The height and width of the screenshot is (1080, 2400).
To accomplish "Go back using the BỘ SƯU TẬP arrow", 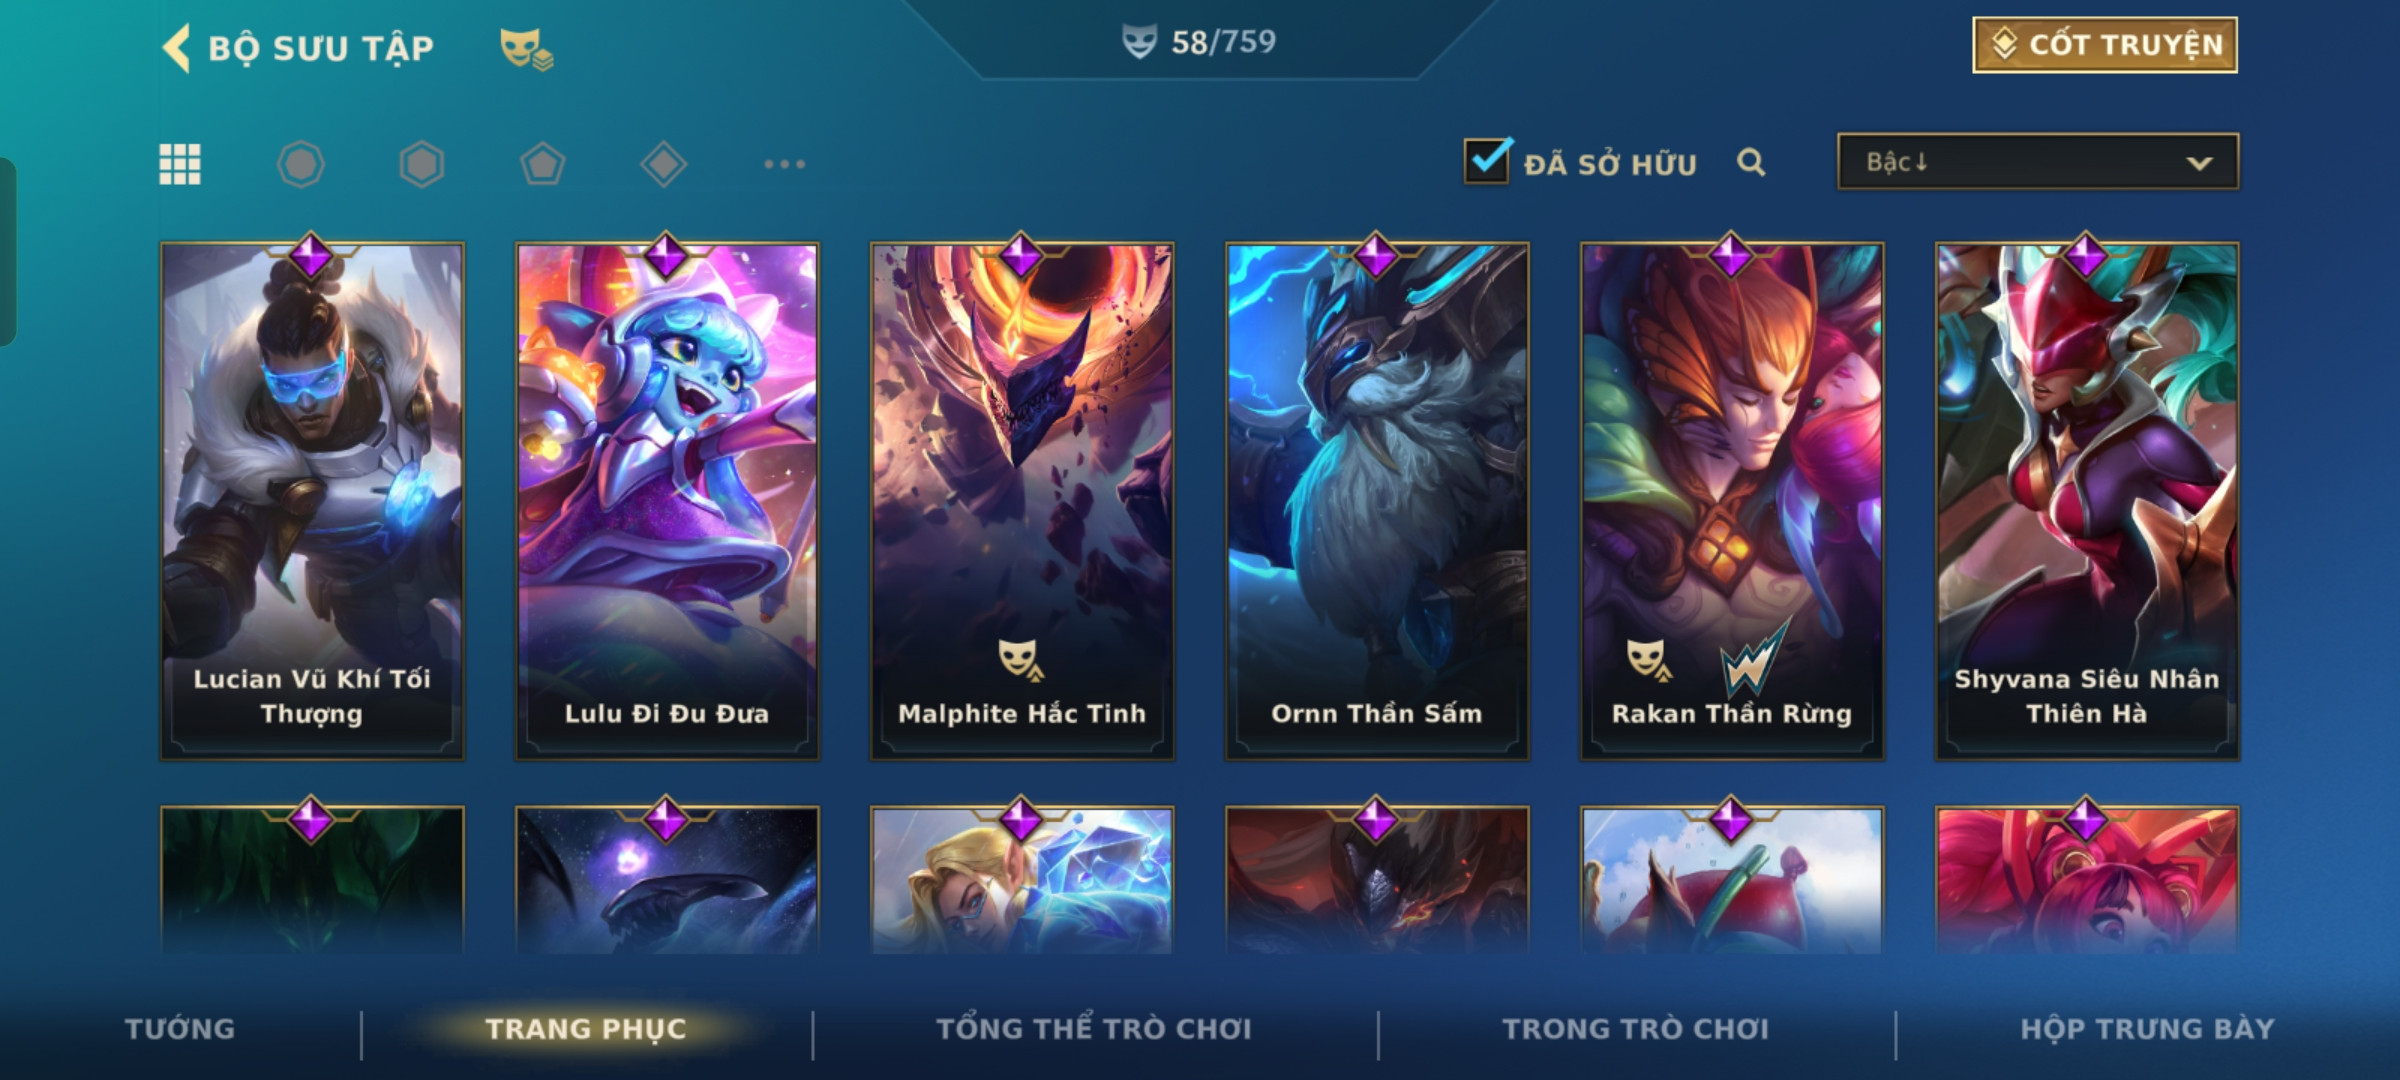I will [x=177, y=48].
